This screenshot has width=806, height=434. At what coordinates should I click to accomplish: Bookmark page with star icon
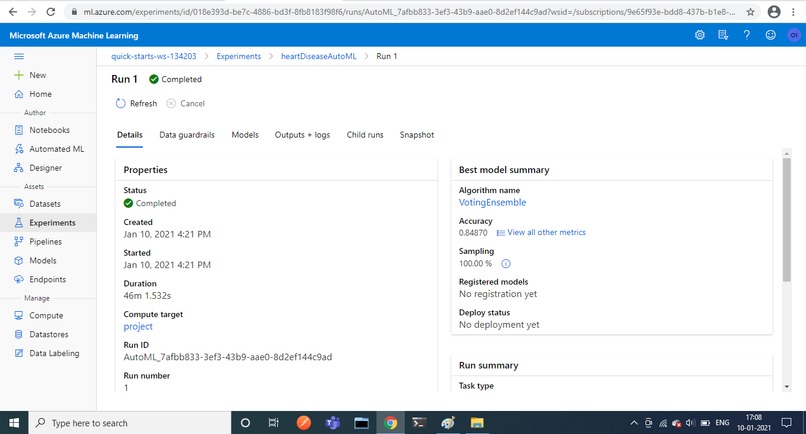[x=750, y=11]
